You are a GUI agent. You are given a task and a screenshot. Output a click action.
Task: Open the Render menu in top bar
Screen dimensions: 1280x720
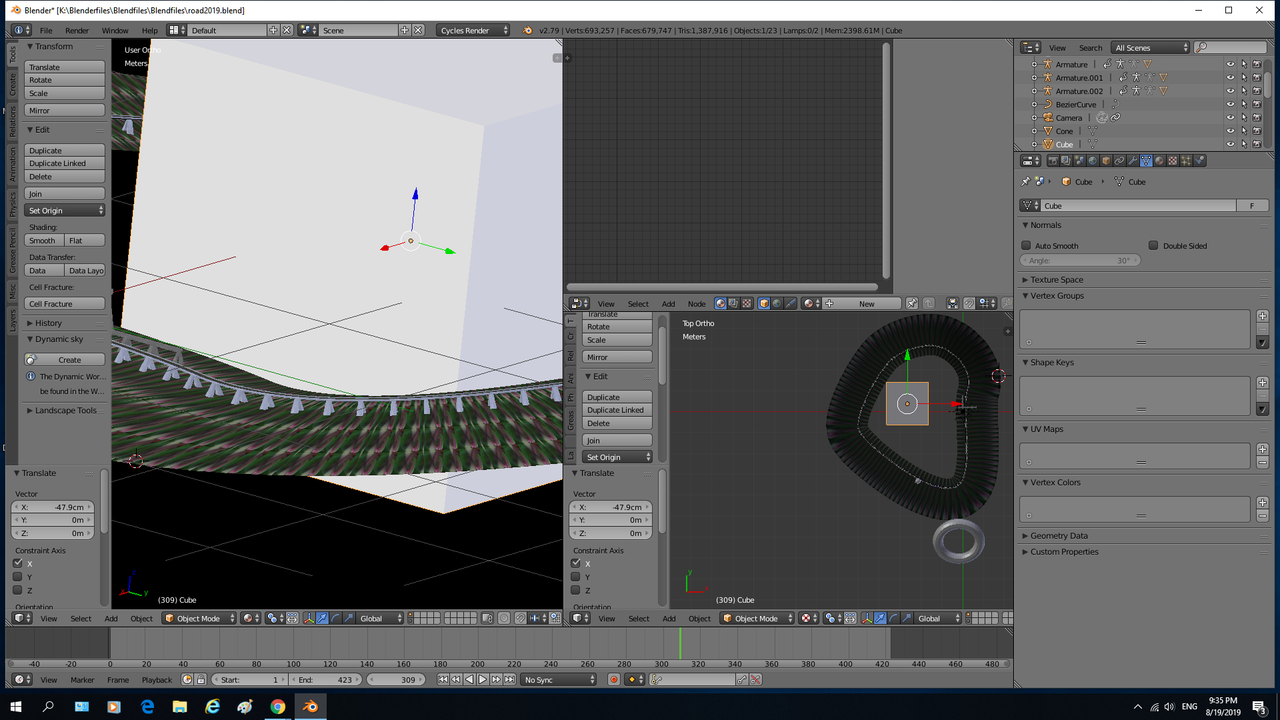[x=77, y=30]
